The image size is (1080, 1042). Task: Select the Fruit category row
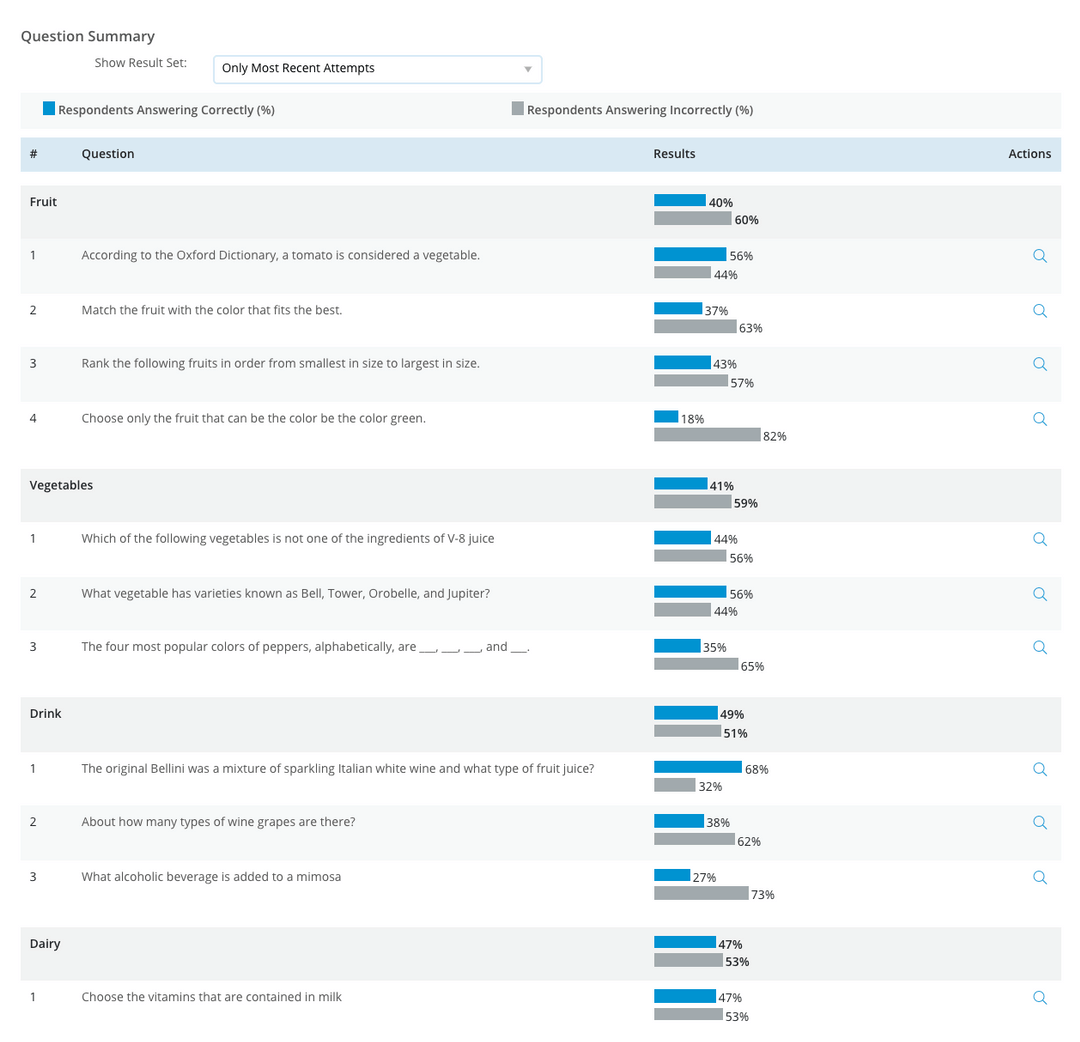point(541,211)
